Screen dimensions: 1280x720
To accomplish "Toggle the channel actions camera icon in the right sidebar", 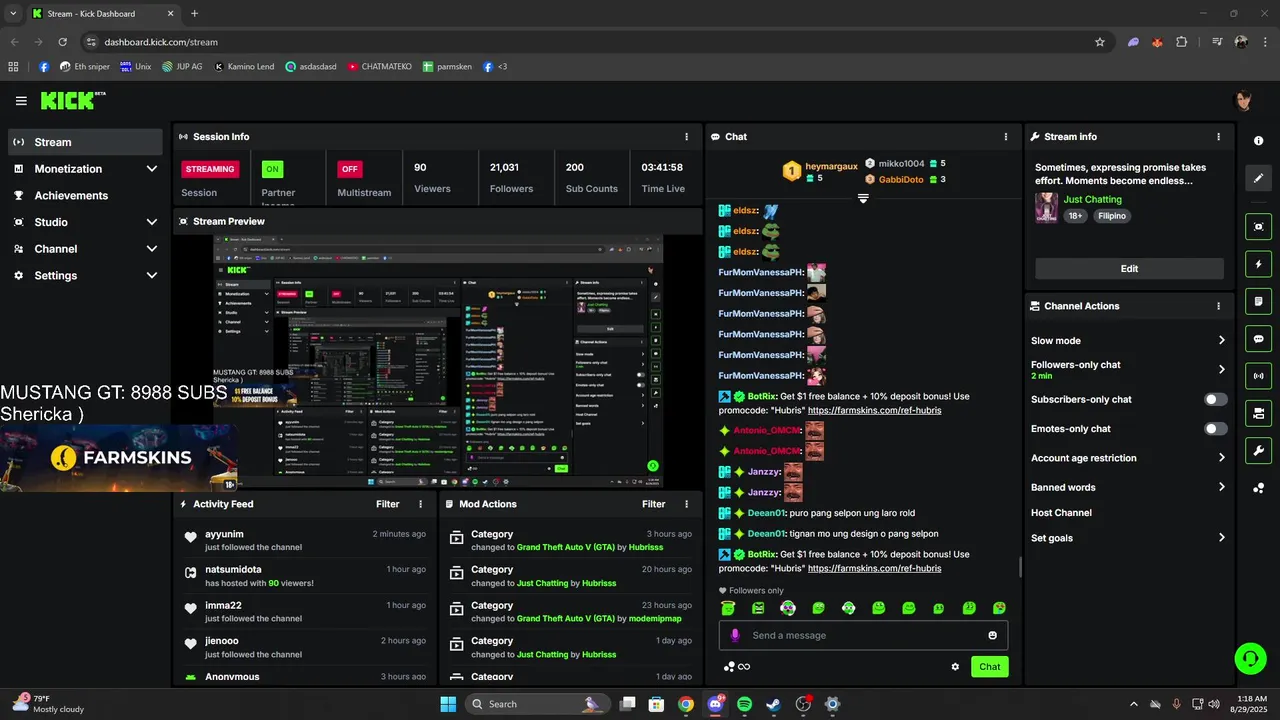I will [1259, 413].
